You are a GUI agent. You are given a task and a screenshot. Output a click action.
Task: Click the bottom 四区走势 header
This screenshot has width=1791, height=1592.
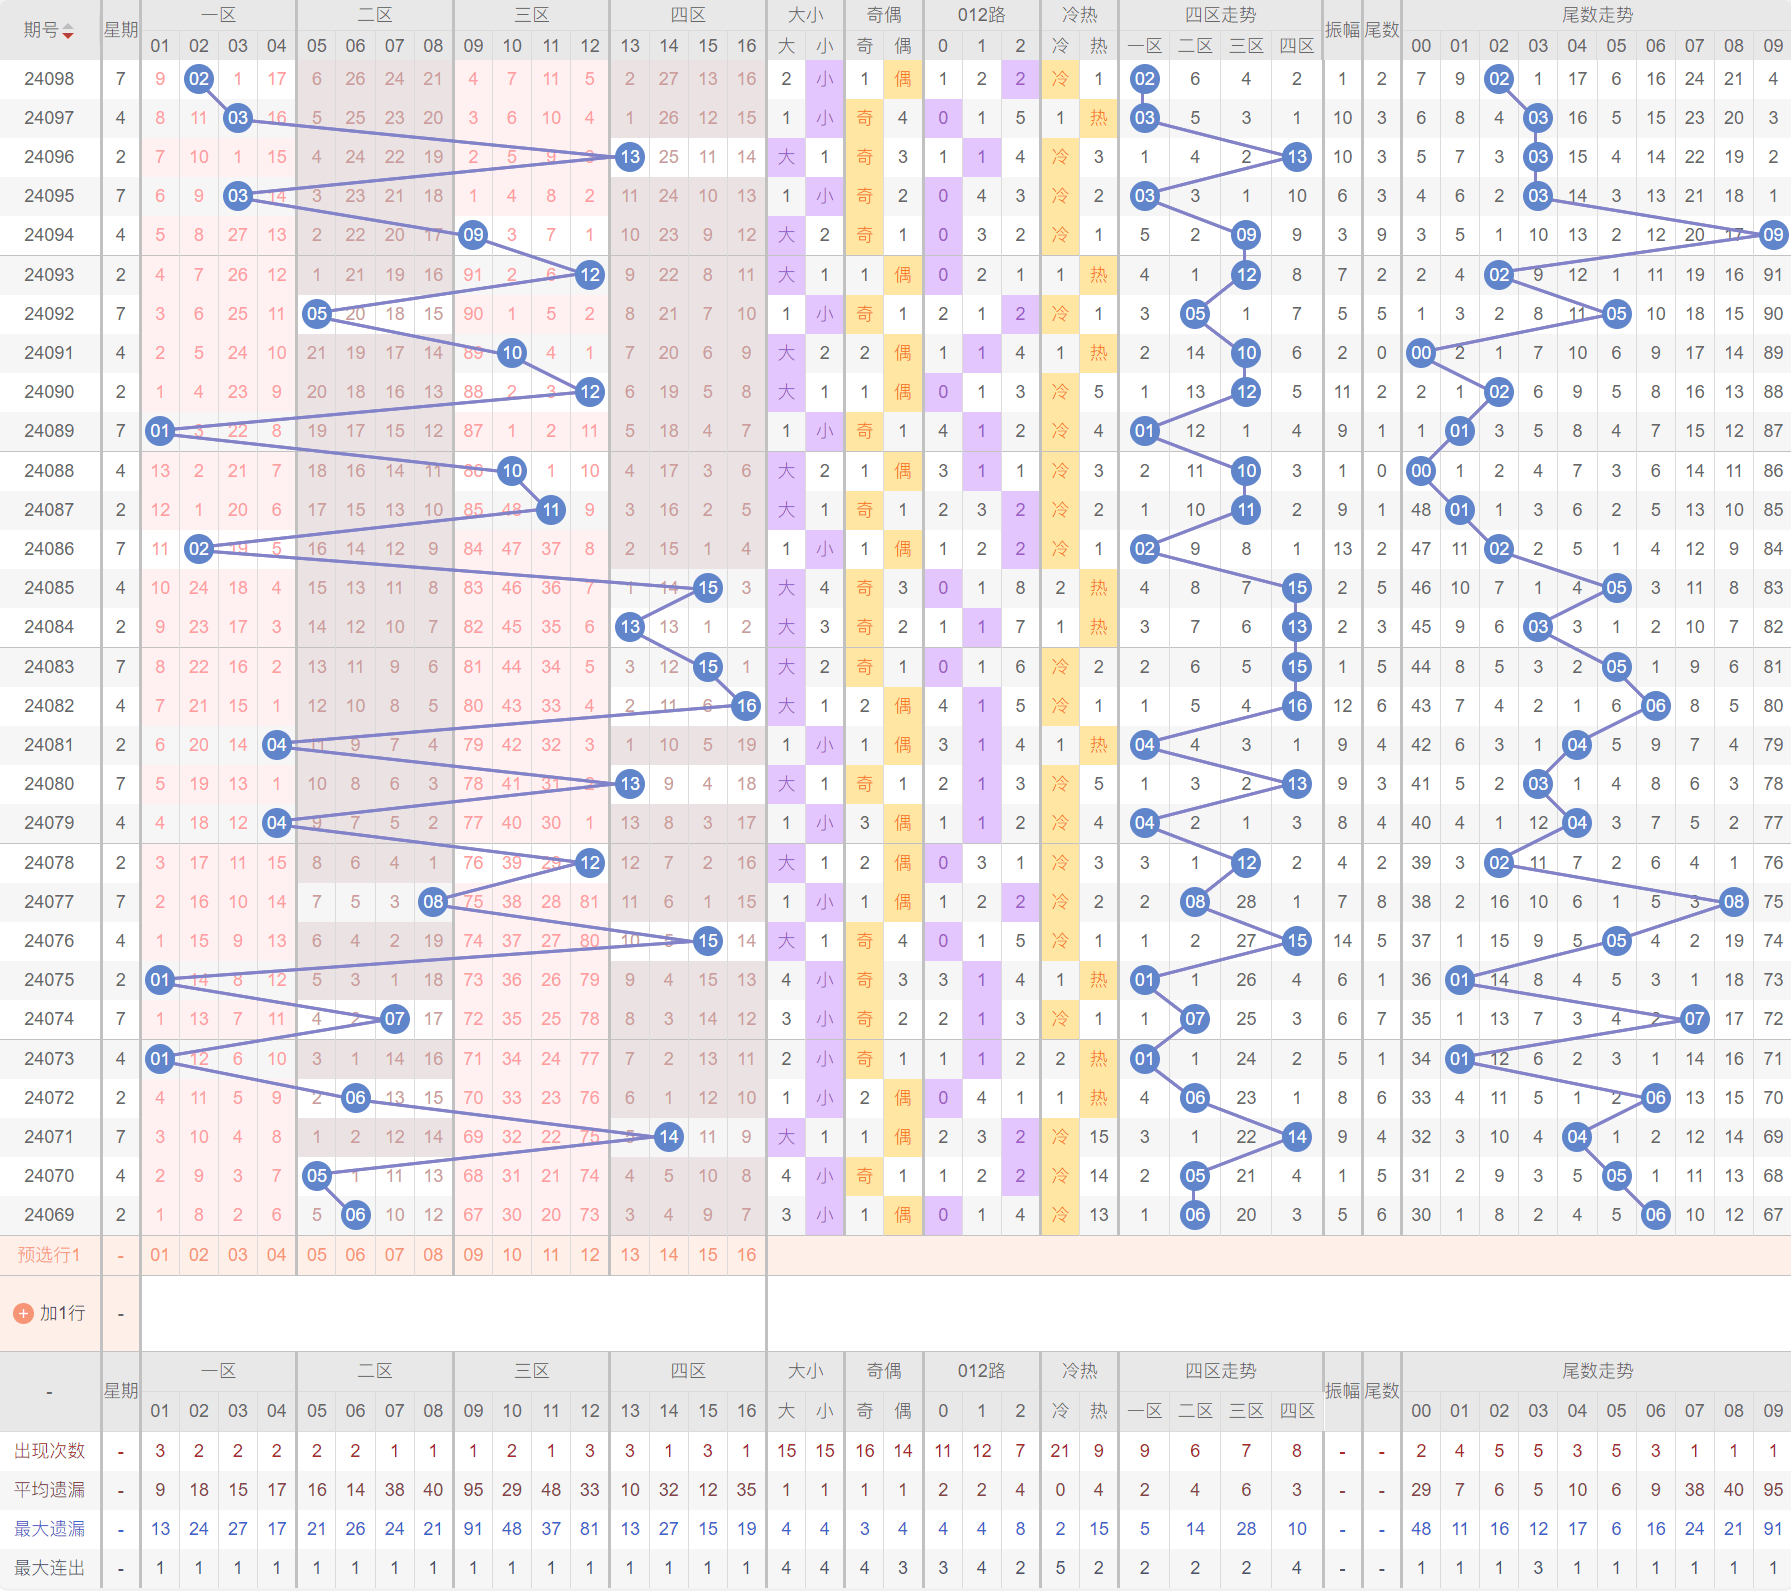[x=1220, y=1371]
